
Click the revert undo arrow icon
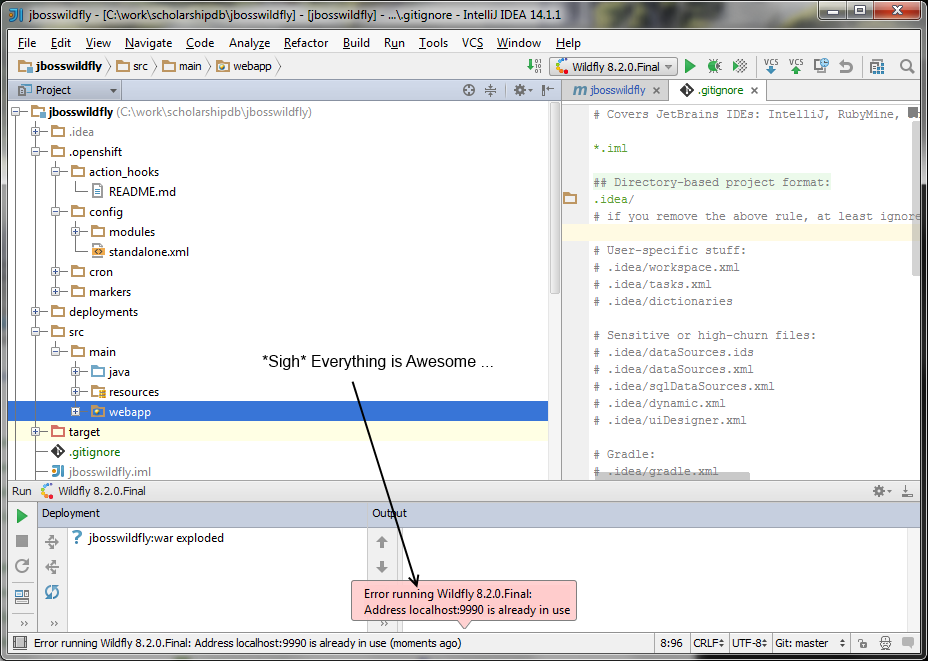[846, 66]
